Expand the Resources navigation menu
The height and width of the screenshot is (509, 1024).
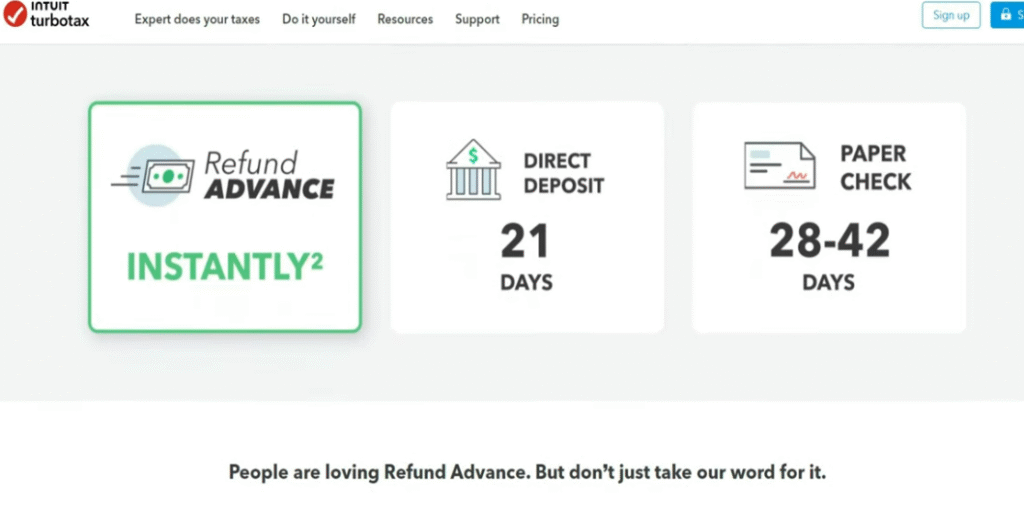[x=405, y=19]
